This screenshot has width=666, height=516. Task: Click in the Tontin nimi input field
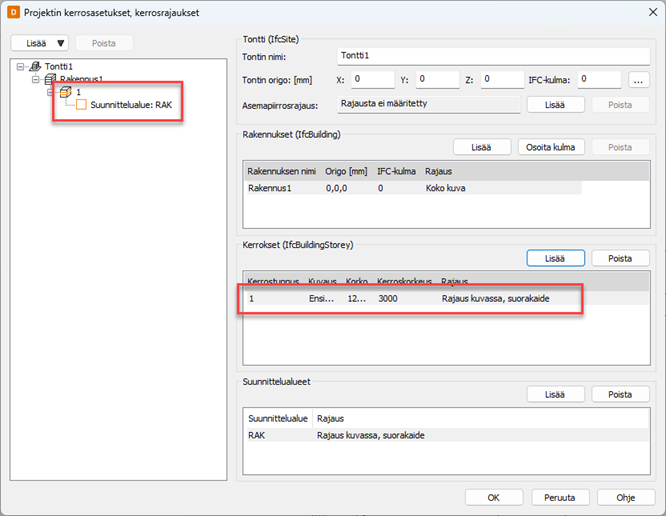492,57
